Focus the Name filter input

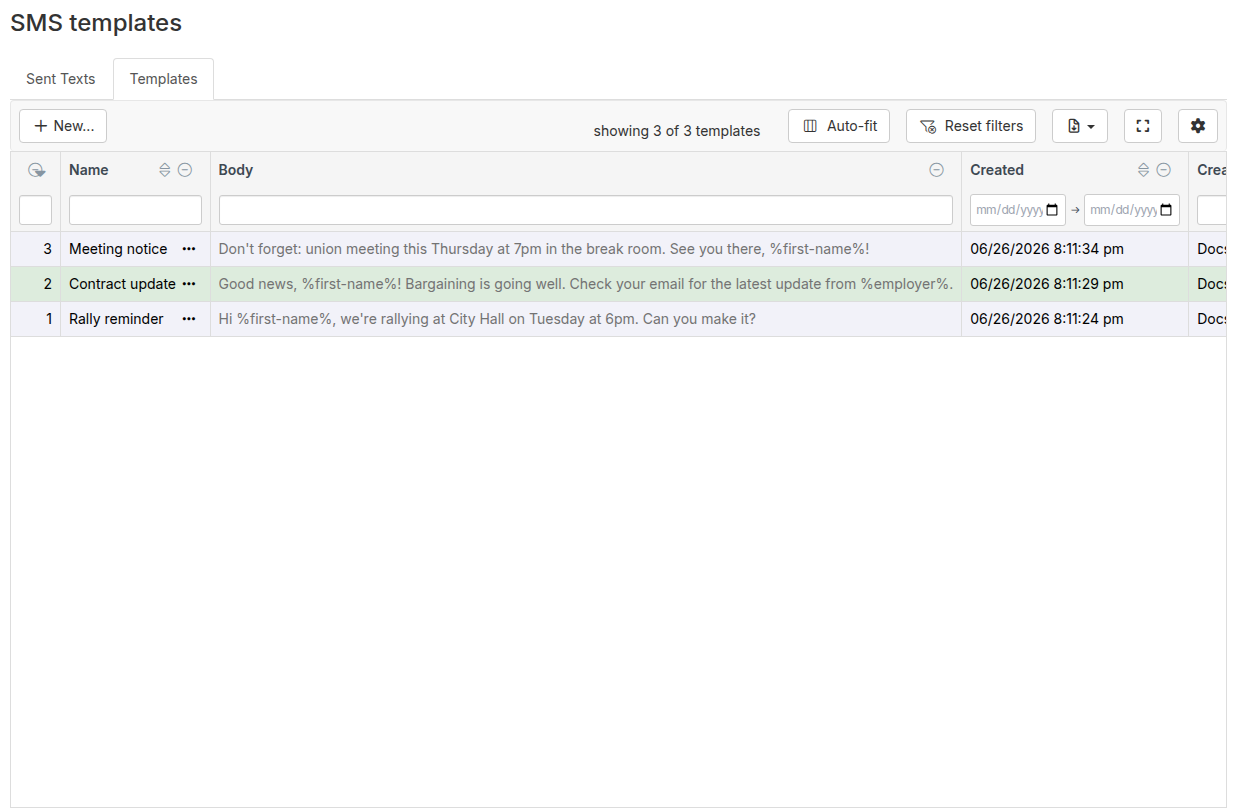[135, 210]
